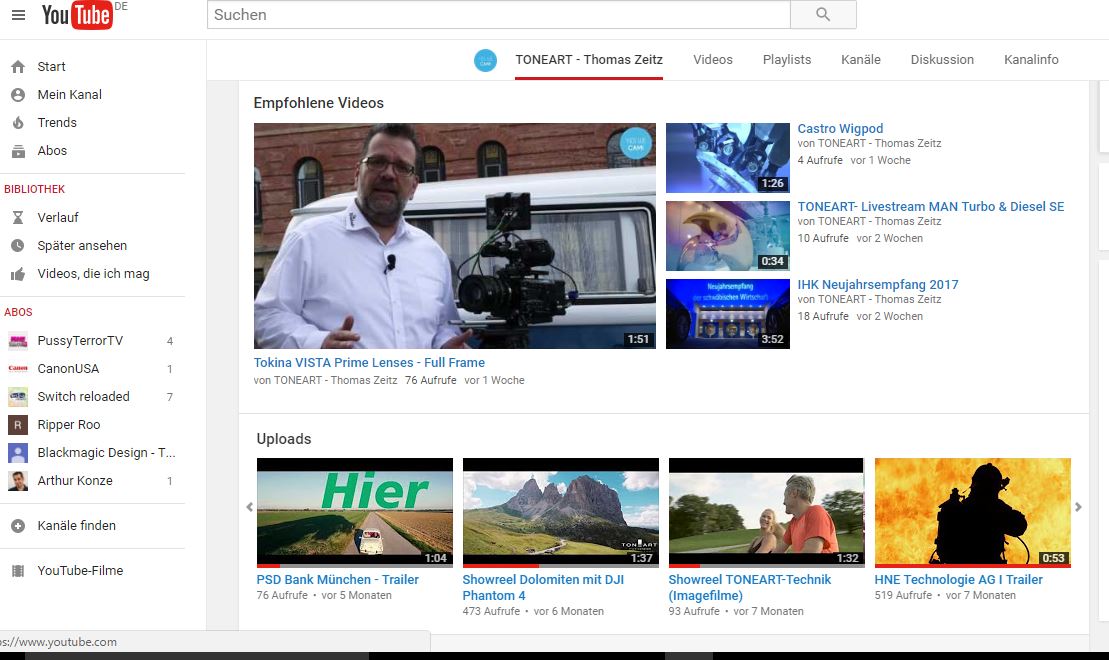Click the TONEART channel avatar icon
This screenshot has height=660, width=1109.
pyautogui.click(x=485, y=60)
